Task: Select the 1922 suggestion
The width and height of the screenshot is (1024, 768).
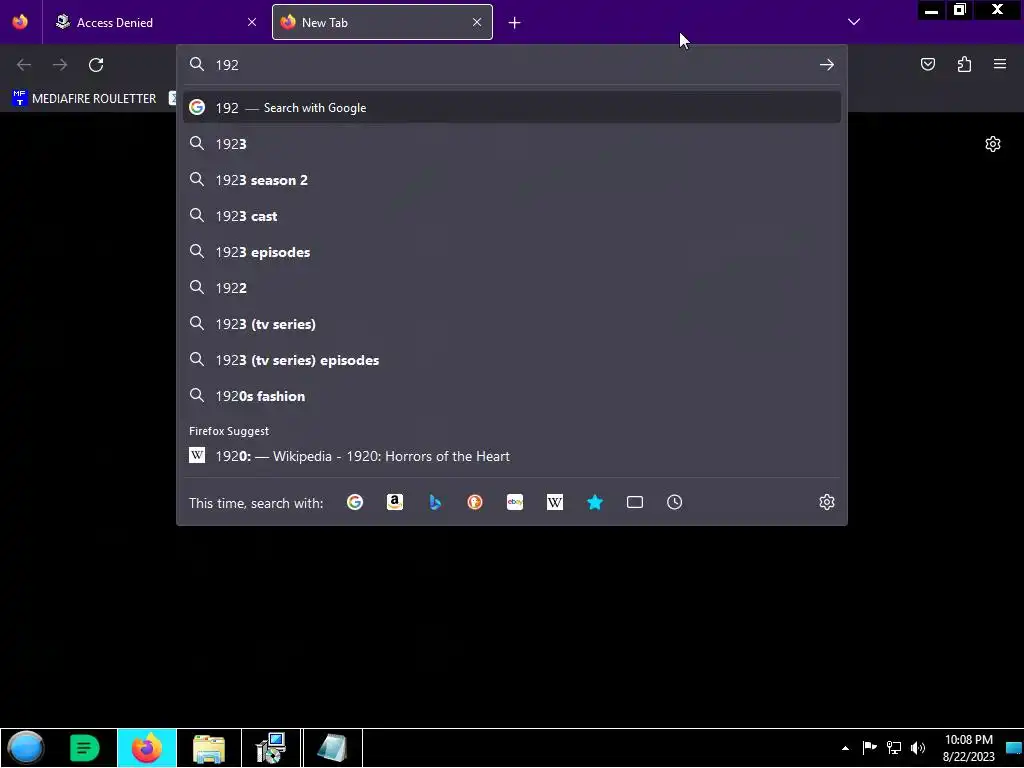Action: [x=512, y=288]
